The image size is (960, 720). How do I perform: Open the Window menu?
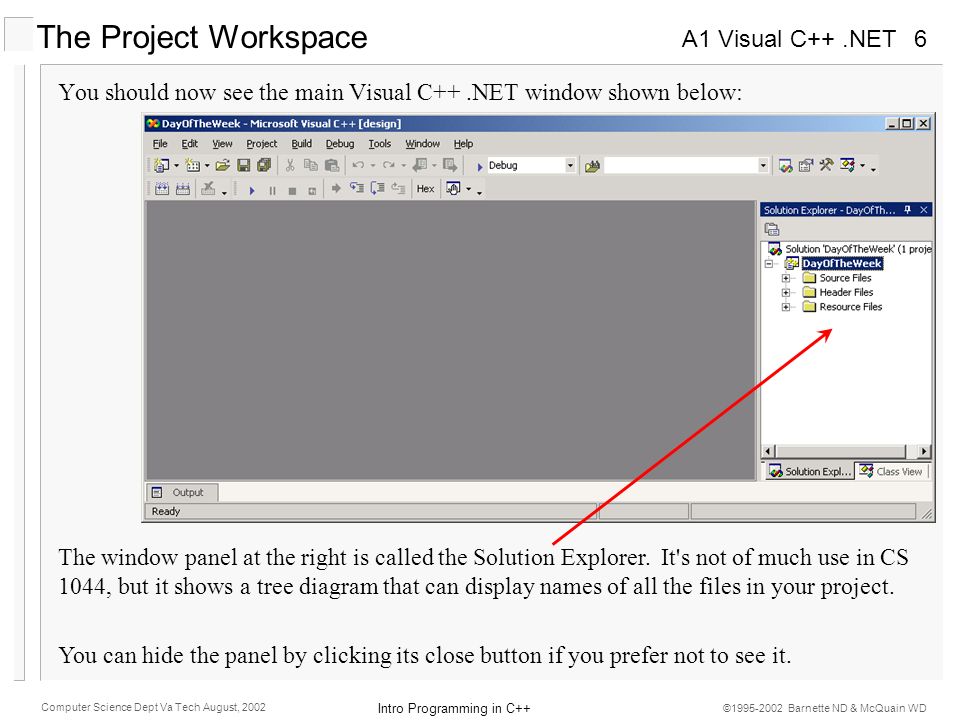(422, 144)
